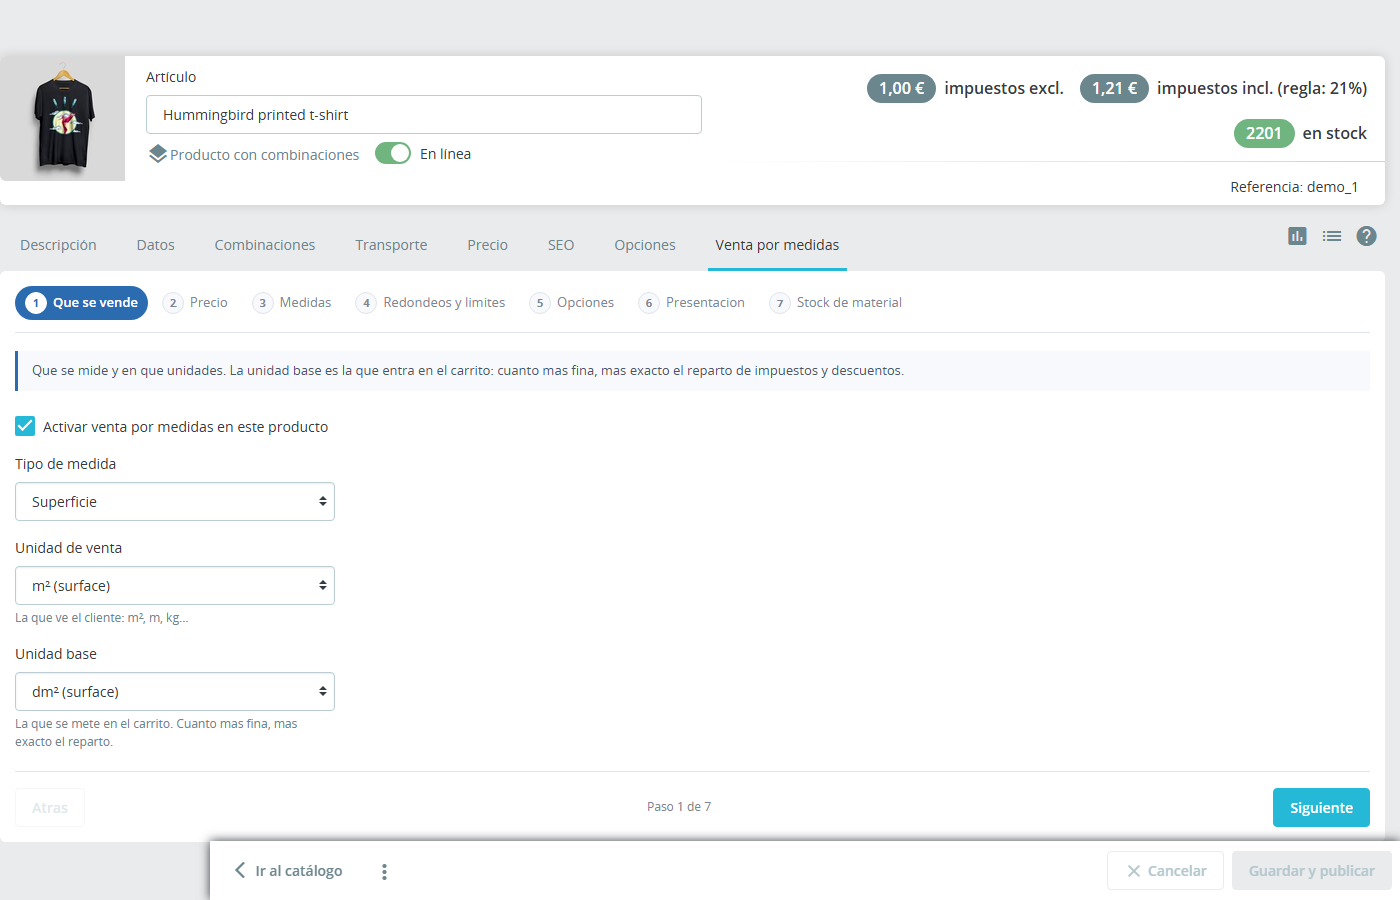
Task: Open the sales statistics bar chart icon
Action: pyautogui.click(x=1297, y=236)
